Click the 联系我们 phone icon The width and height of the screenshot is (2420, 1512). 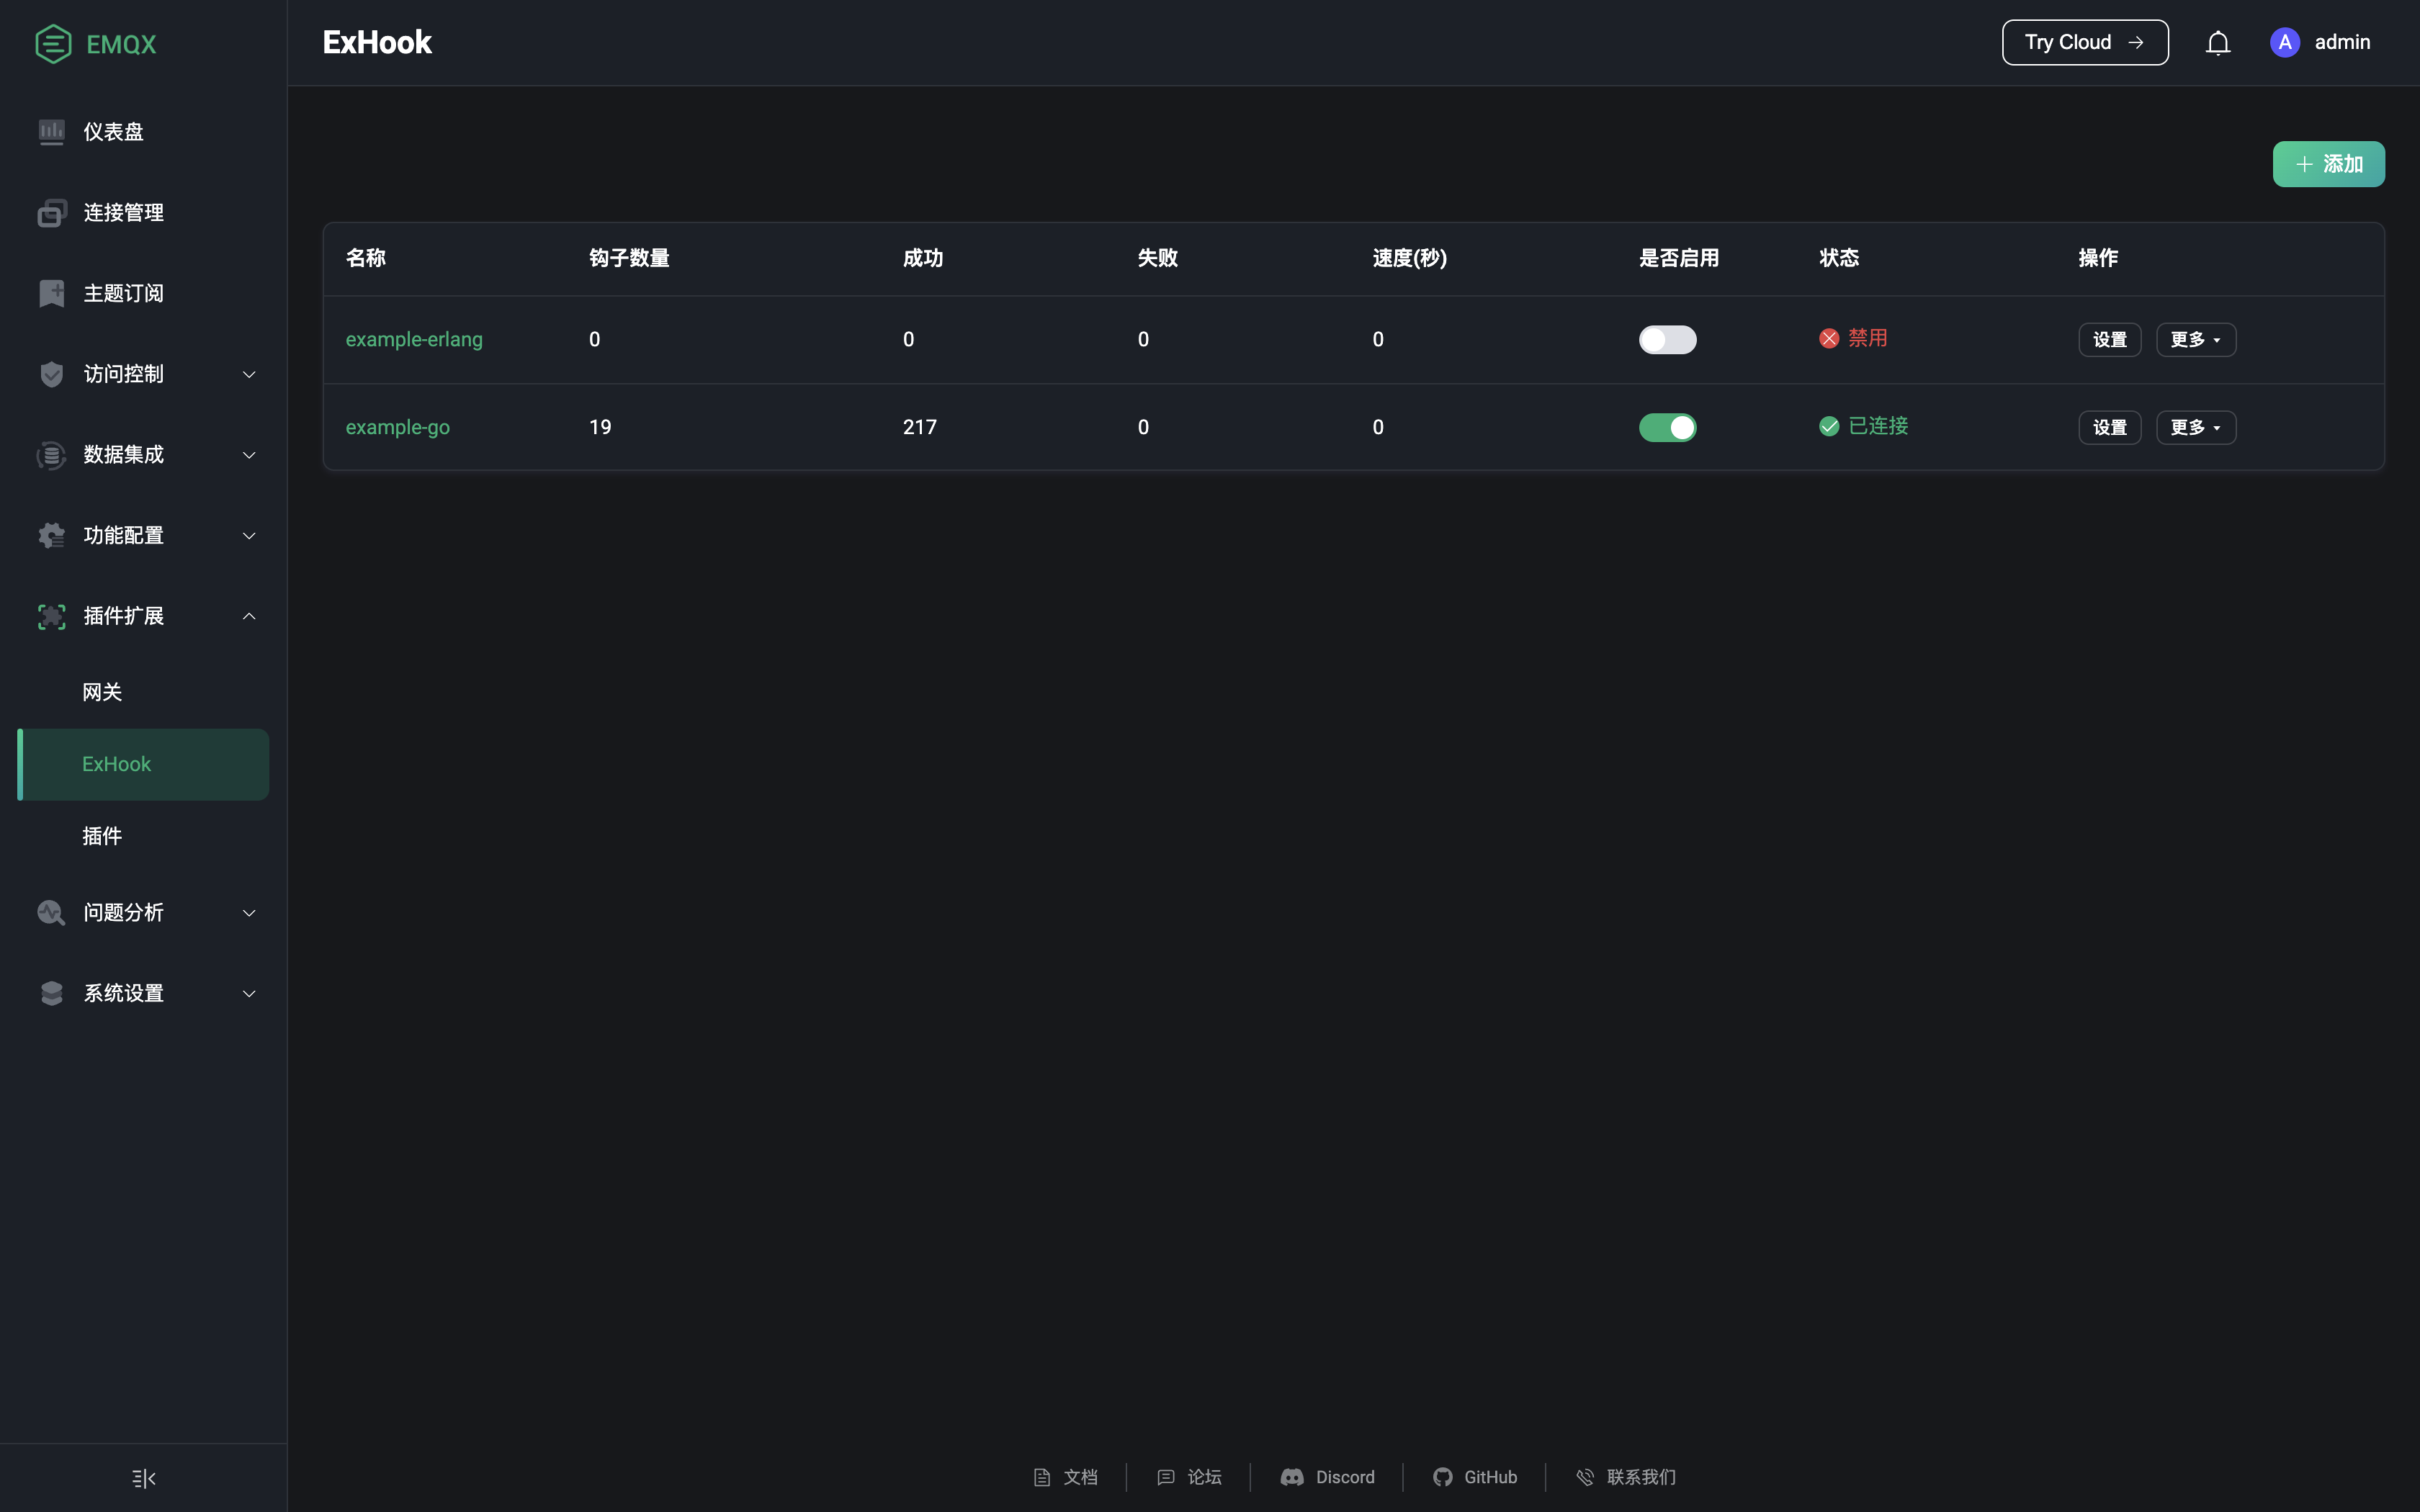(x=1585, y=1477)
